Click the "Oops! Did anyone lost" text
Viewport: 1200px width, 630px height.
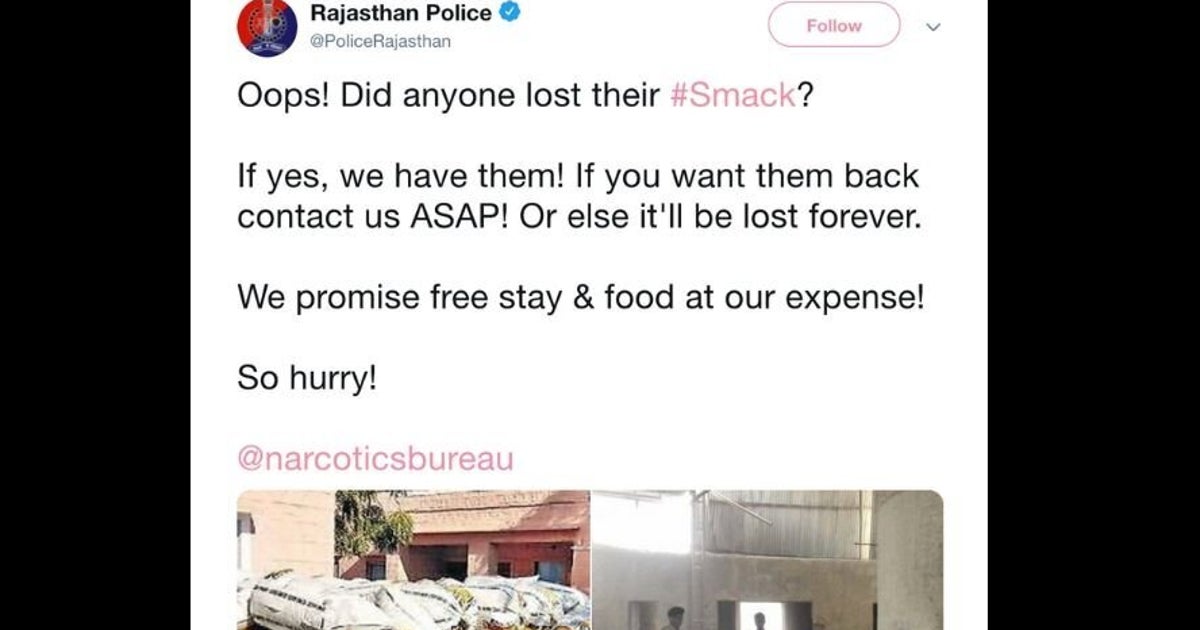pyautogui.click(x=448, y=96)
